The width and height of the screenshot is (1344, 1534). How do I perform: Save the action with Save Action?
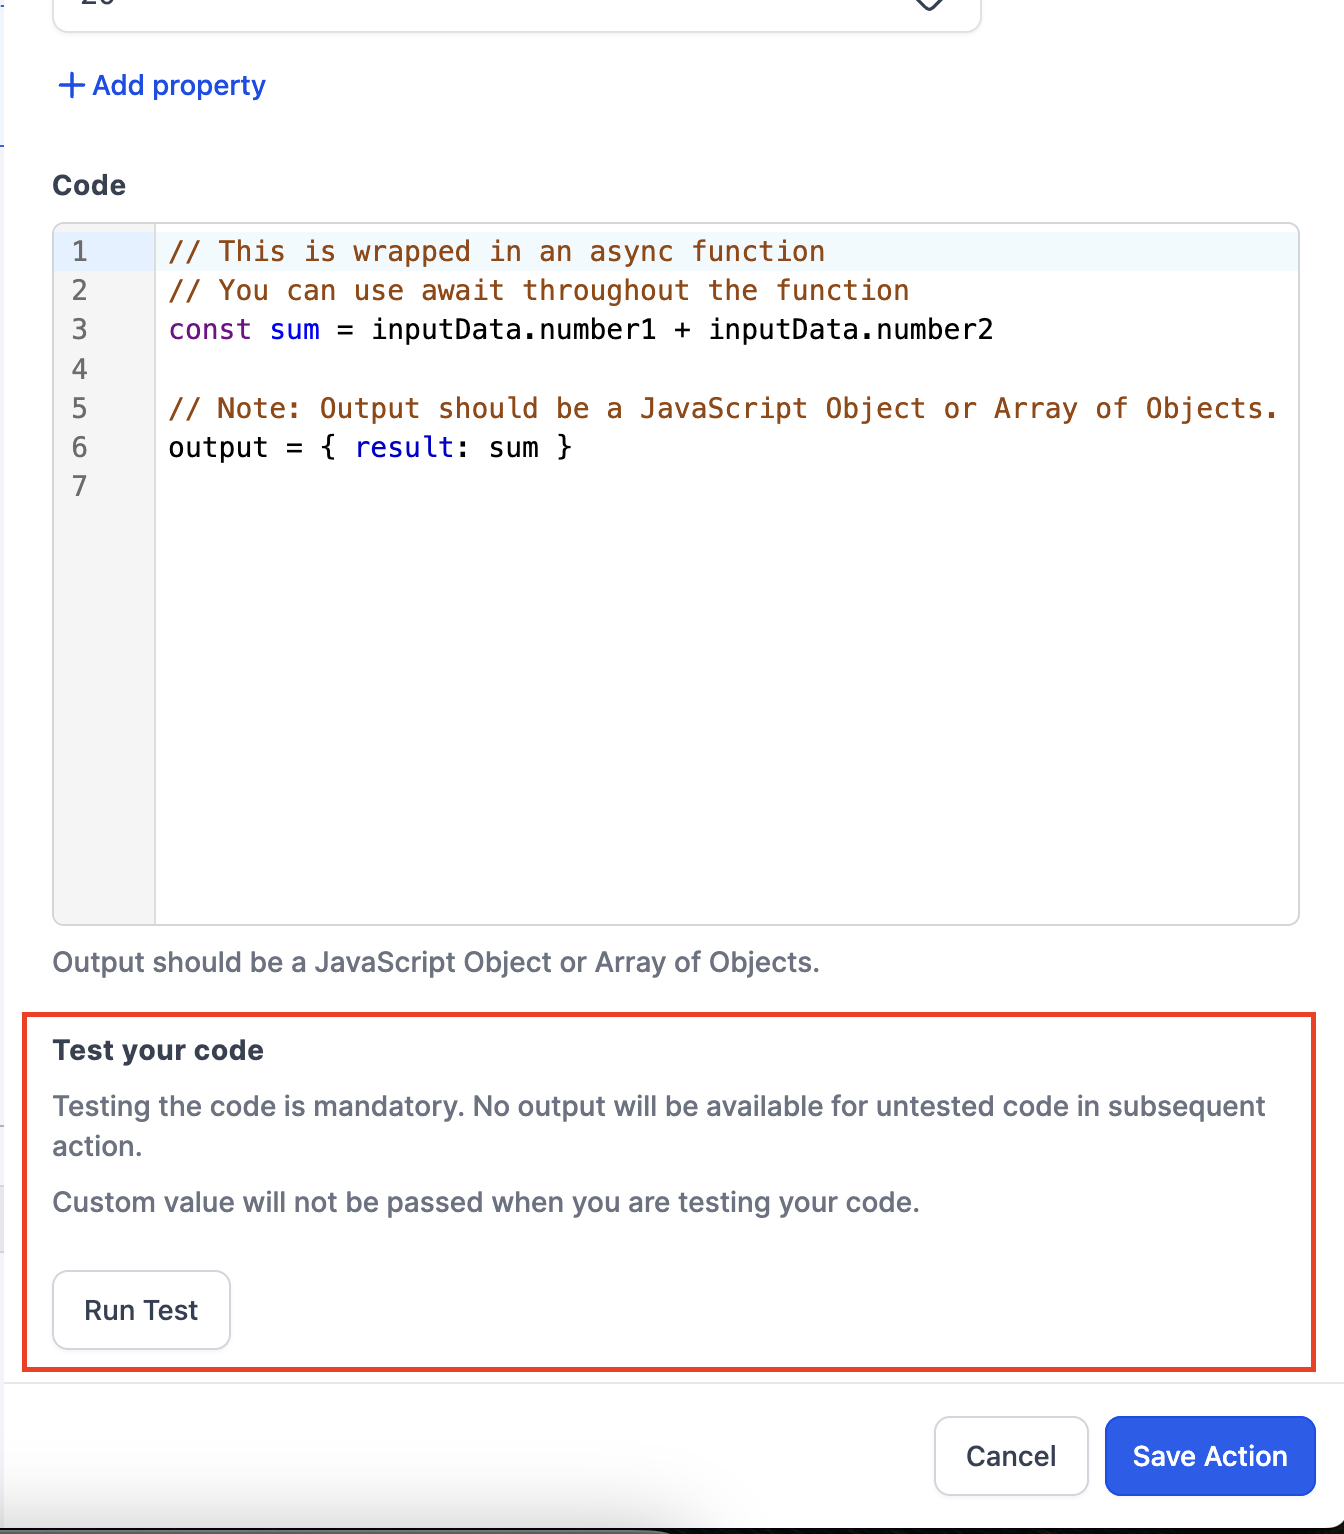pos(1210,1456)
